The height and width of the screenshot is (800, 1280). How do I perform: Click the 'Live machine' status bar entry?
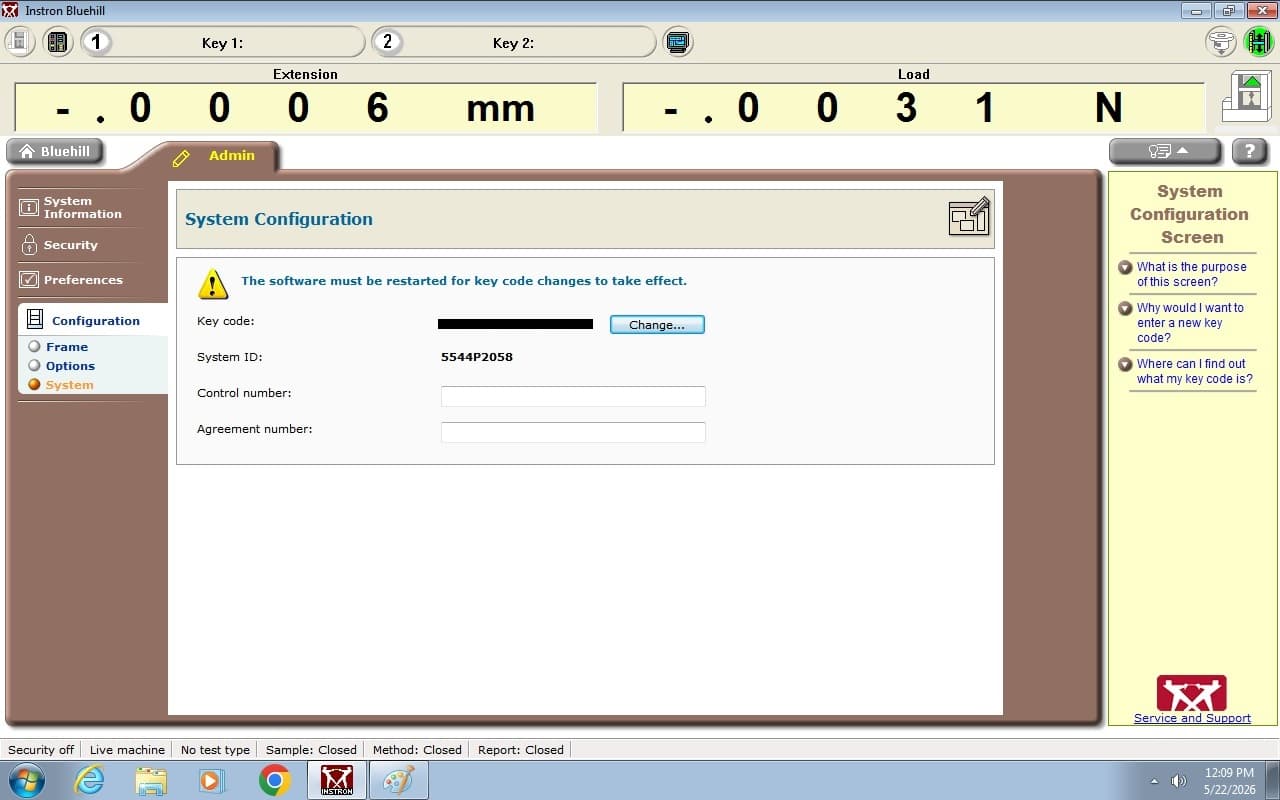click(x=127, y=750)
